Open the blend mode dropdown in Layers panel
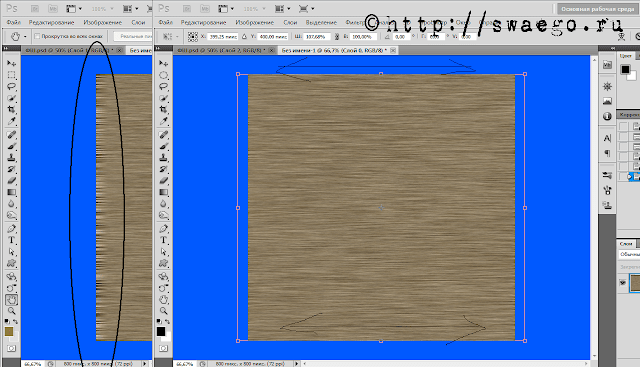This screenshot has width=640, height=367. (629, 254)
